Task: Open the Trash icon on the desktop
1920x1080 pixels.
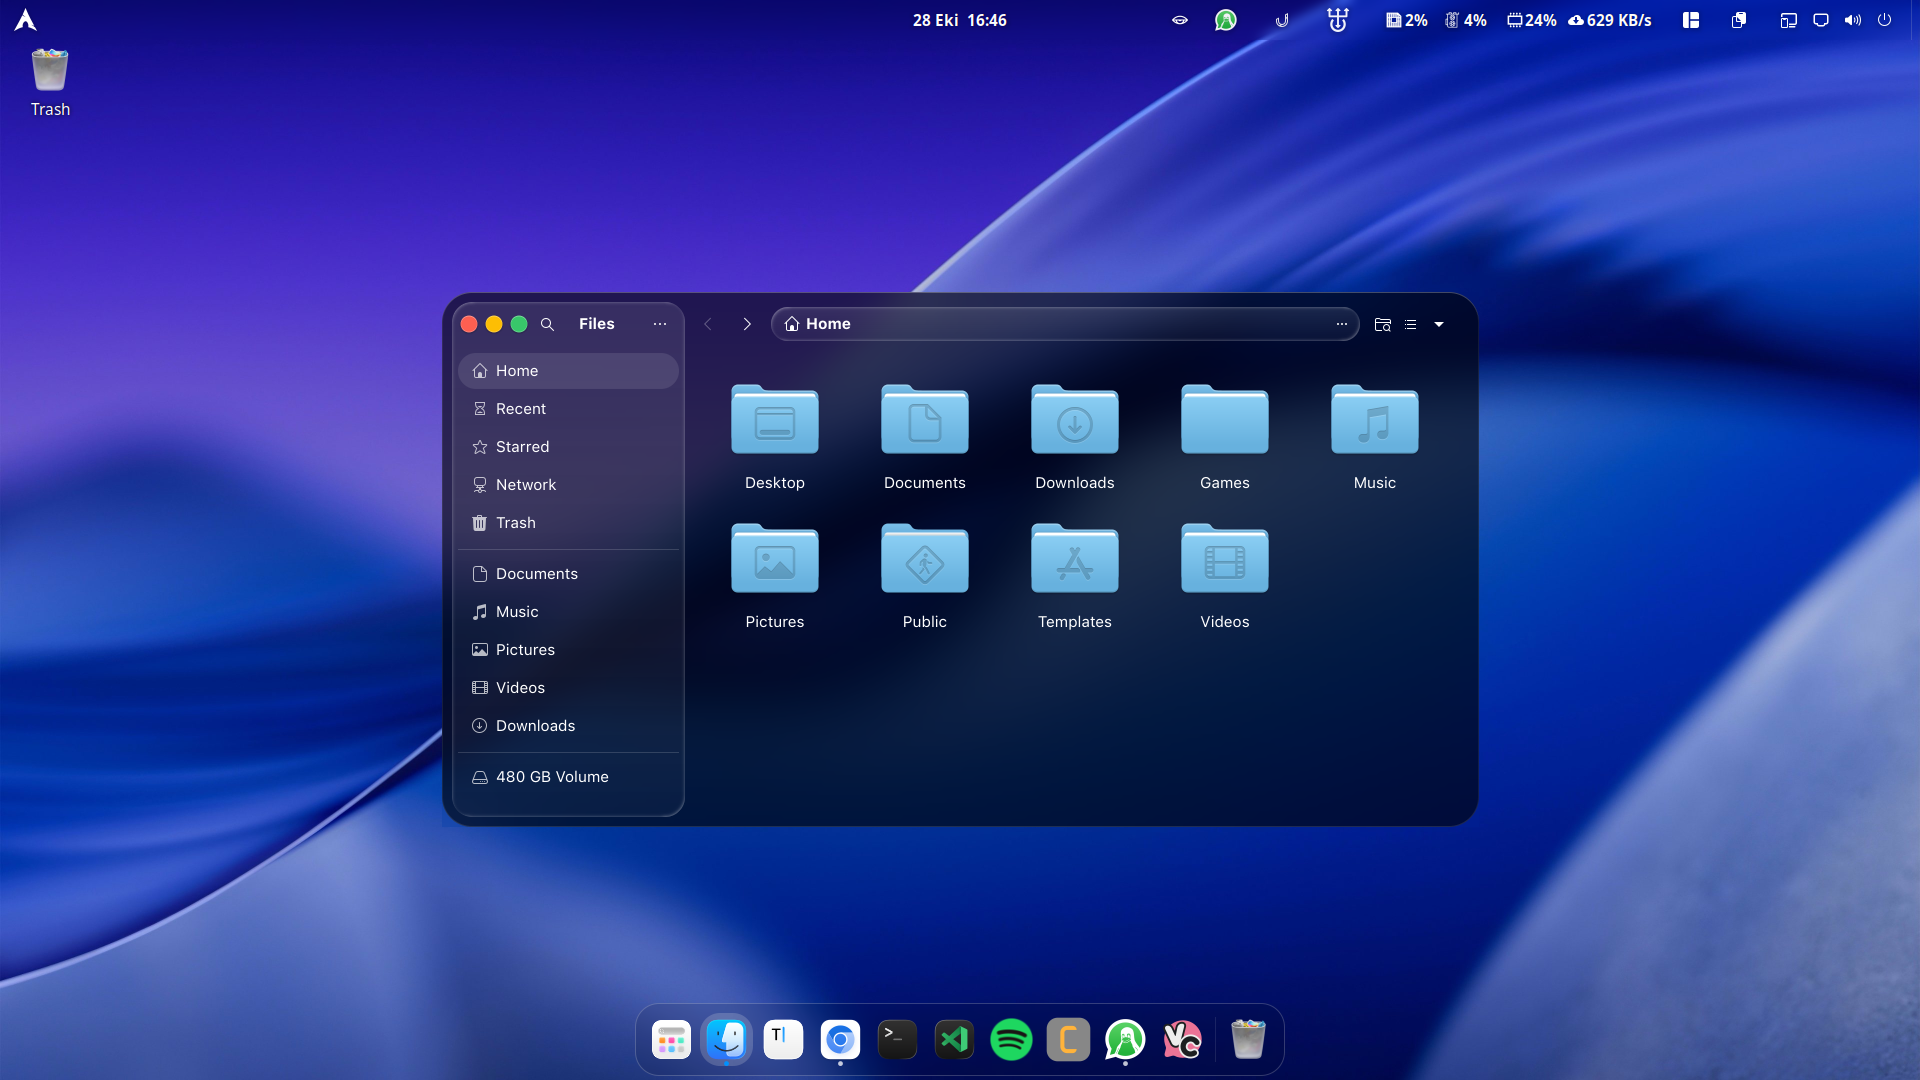Action: [x=50, y=82]
